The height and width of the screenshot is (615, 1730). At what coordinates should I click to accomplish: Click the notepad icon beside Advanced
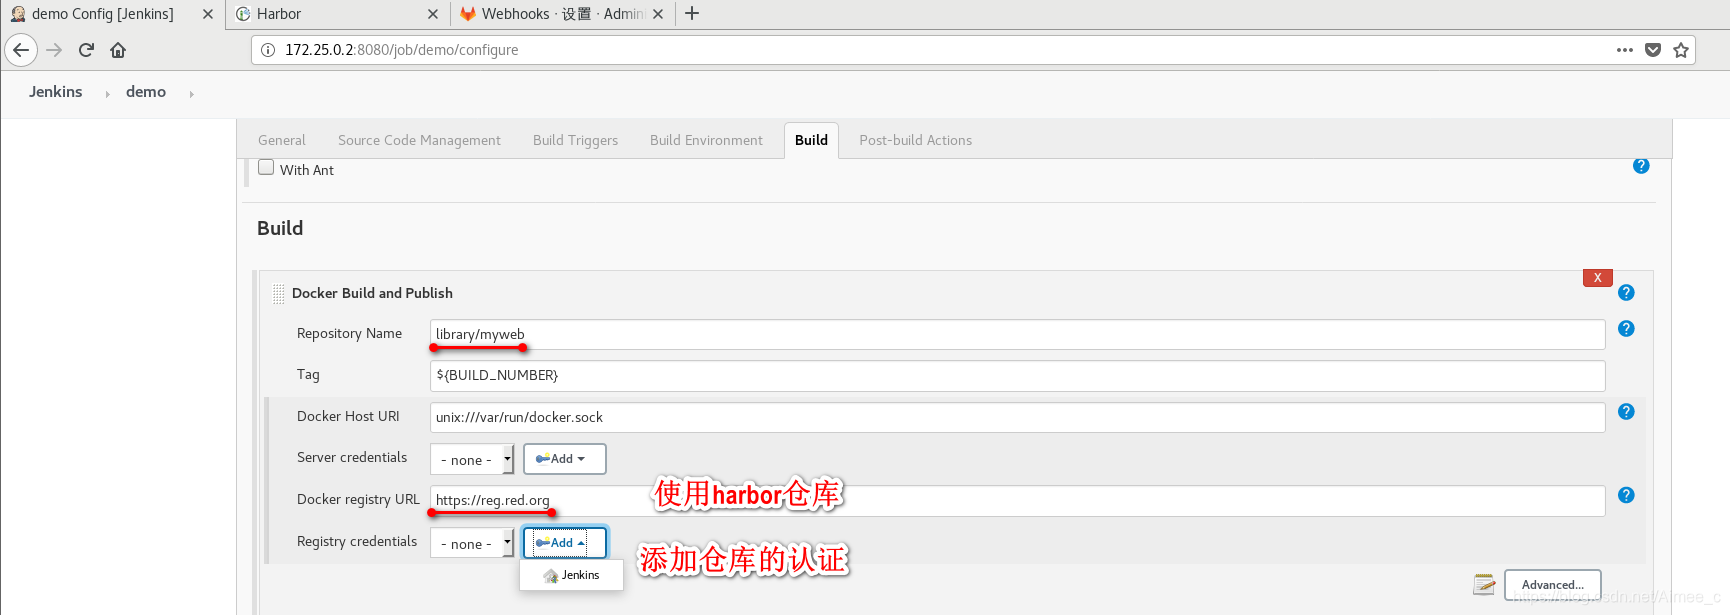pos(1484,584)
